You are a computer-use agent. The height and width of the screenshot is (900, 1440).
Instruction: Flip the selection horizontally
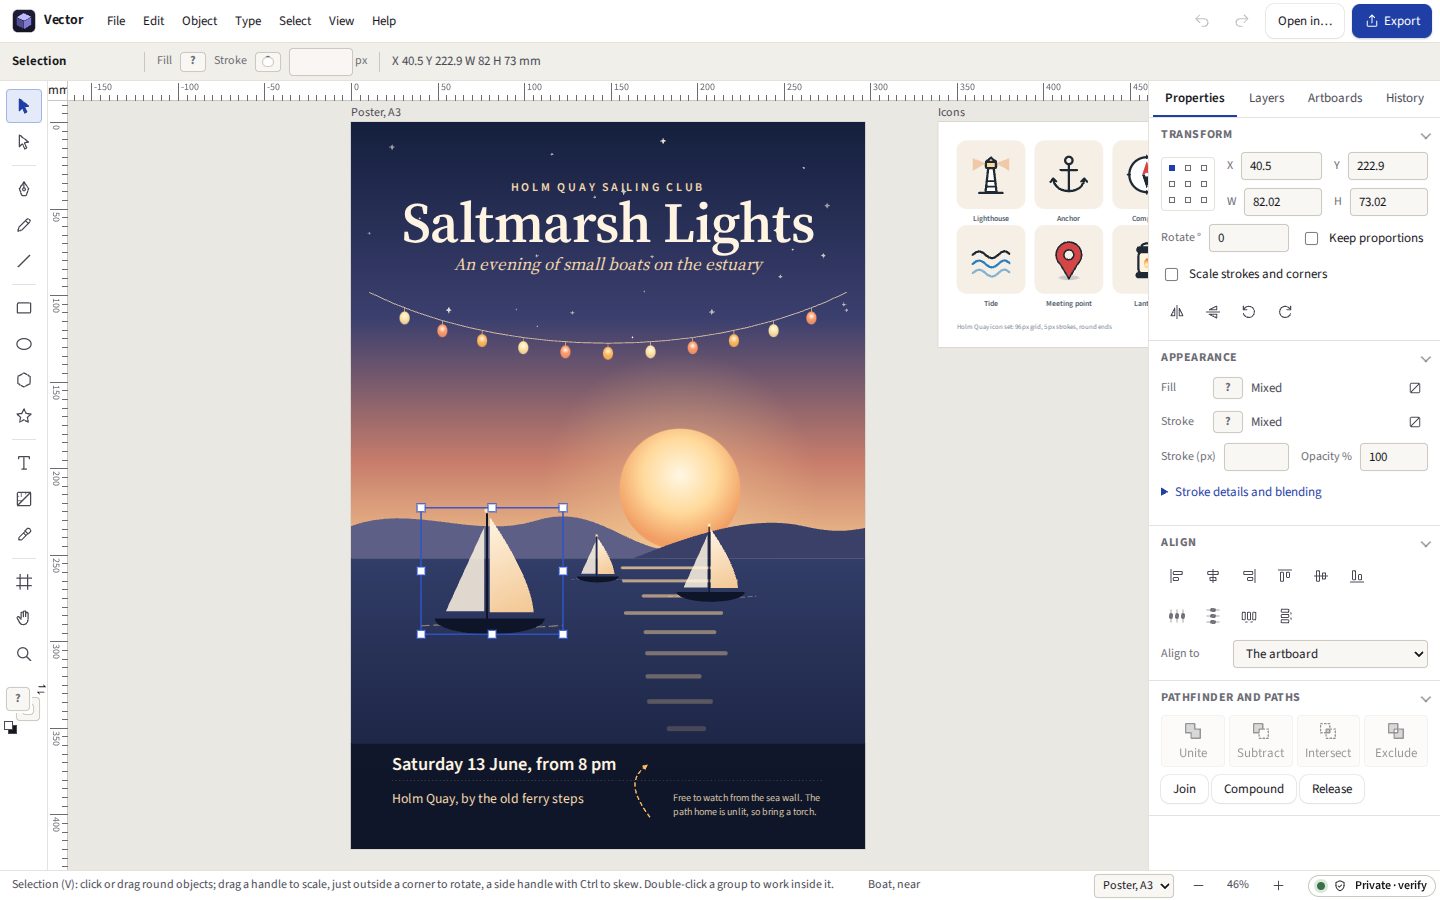click(1177, 312)
